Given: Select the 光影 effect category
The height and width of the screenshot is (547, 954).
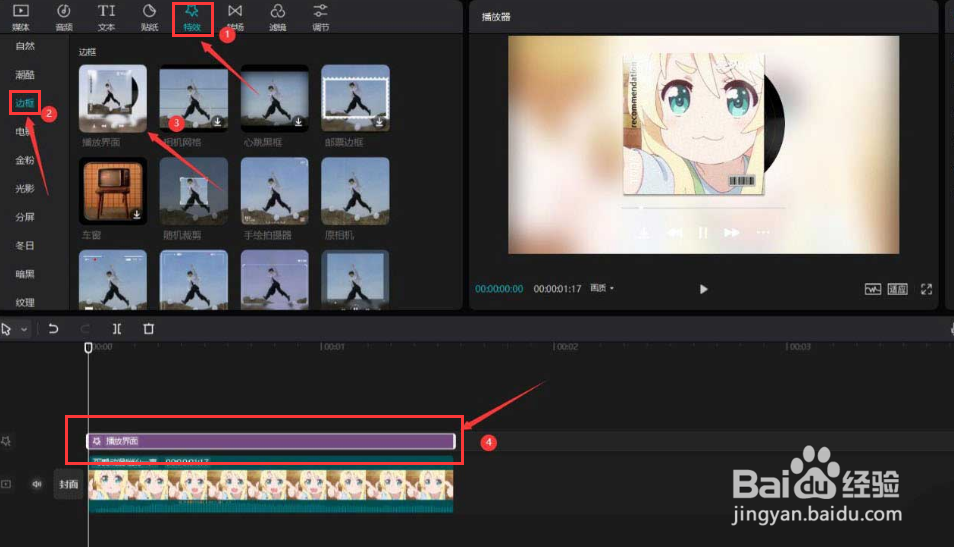Looking at the screenshot, I should 25,189.
